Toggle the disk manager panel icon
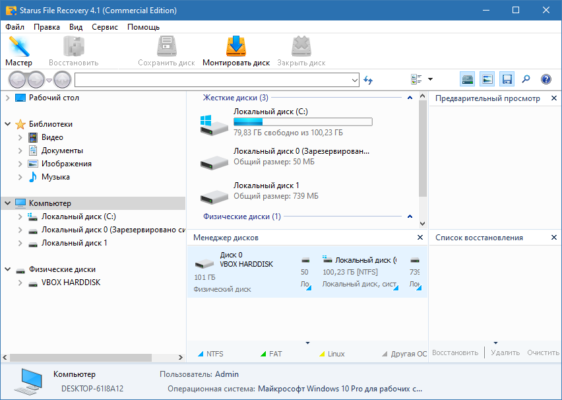Screen dimensions: 562x400 467,79
